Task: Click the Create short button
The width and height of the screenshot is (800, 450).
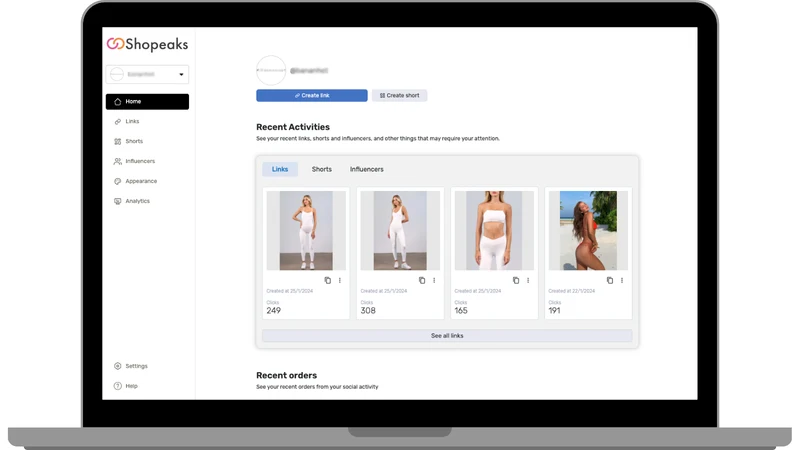Action: pyautogui.click(x=399, y=95)
